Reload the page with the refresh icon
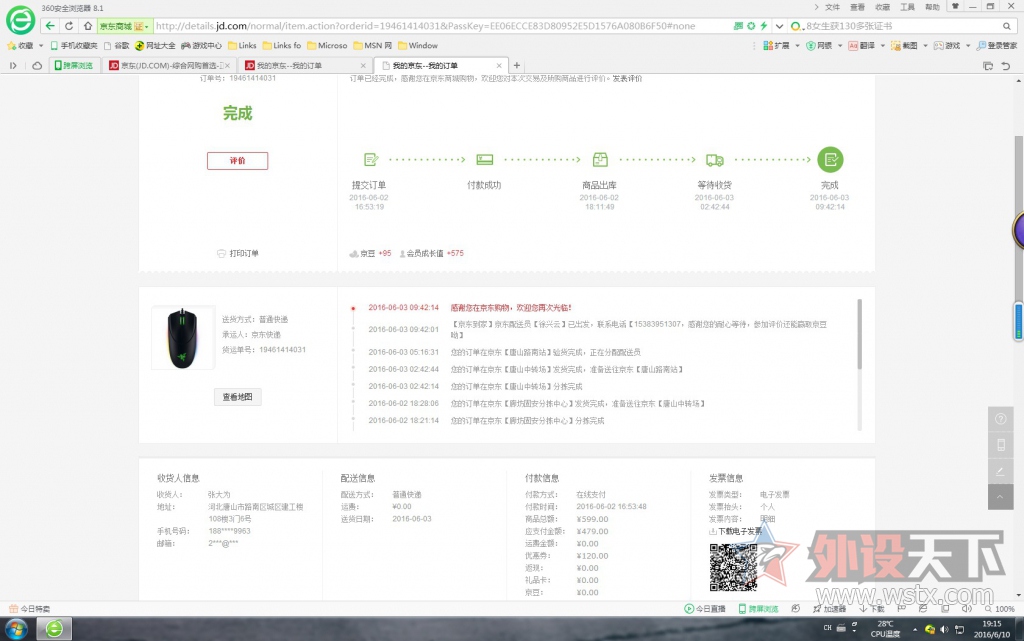This screenshot has width=1024, height=641. point(69,25)
